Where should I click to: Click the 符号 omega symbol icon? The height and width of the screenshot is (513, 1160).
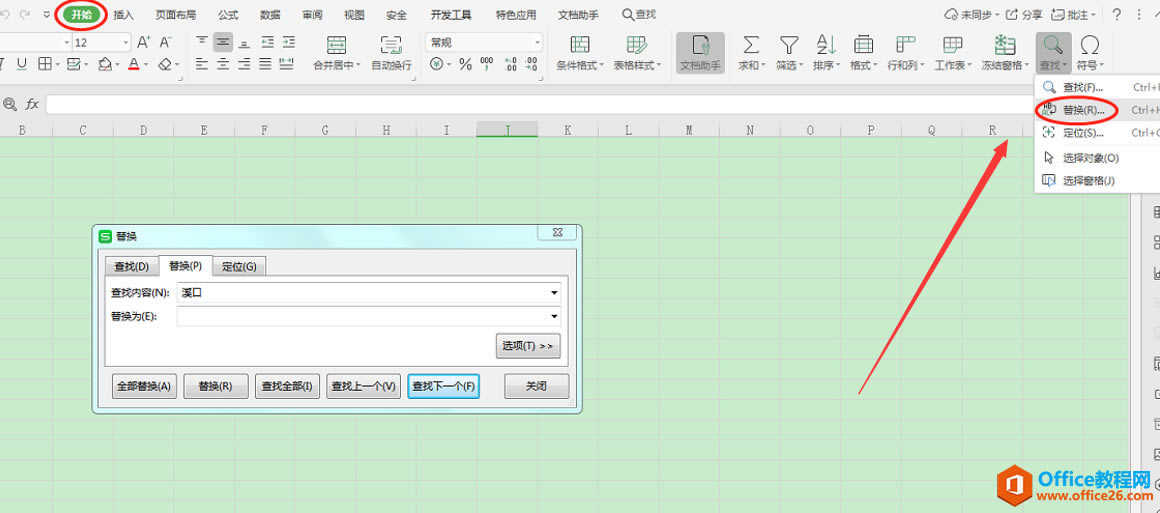pos(1090,44)
